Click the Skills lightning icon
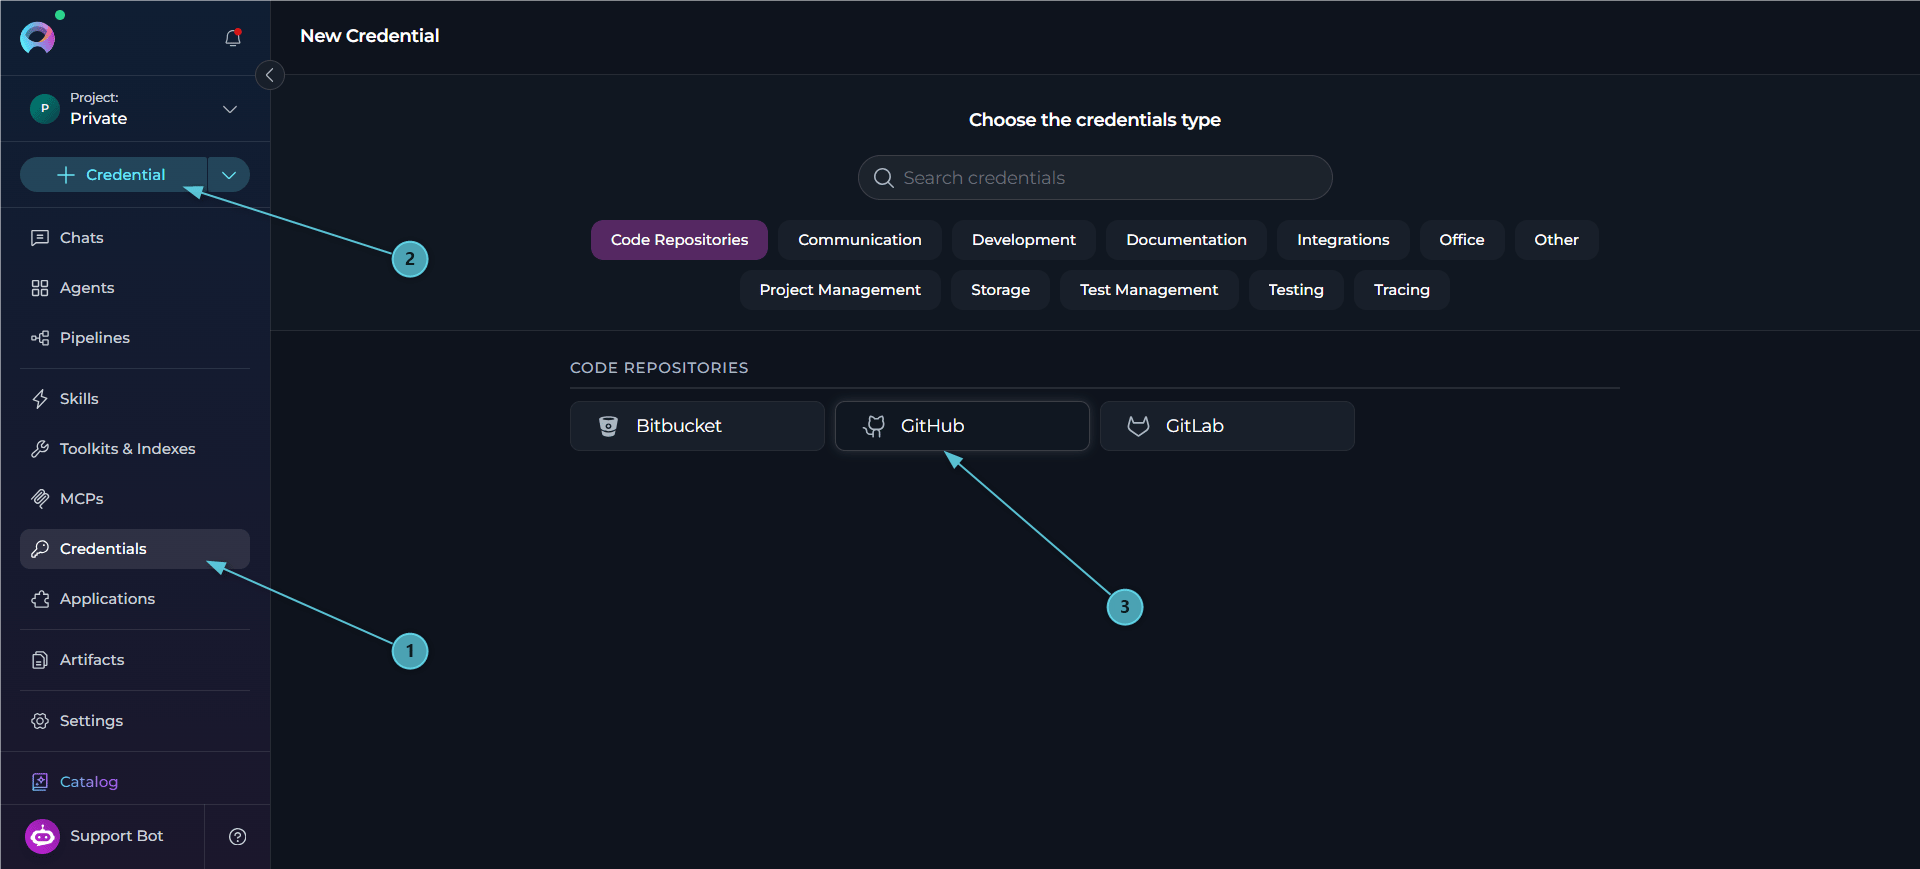 click(40, 399)
